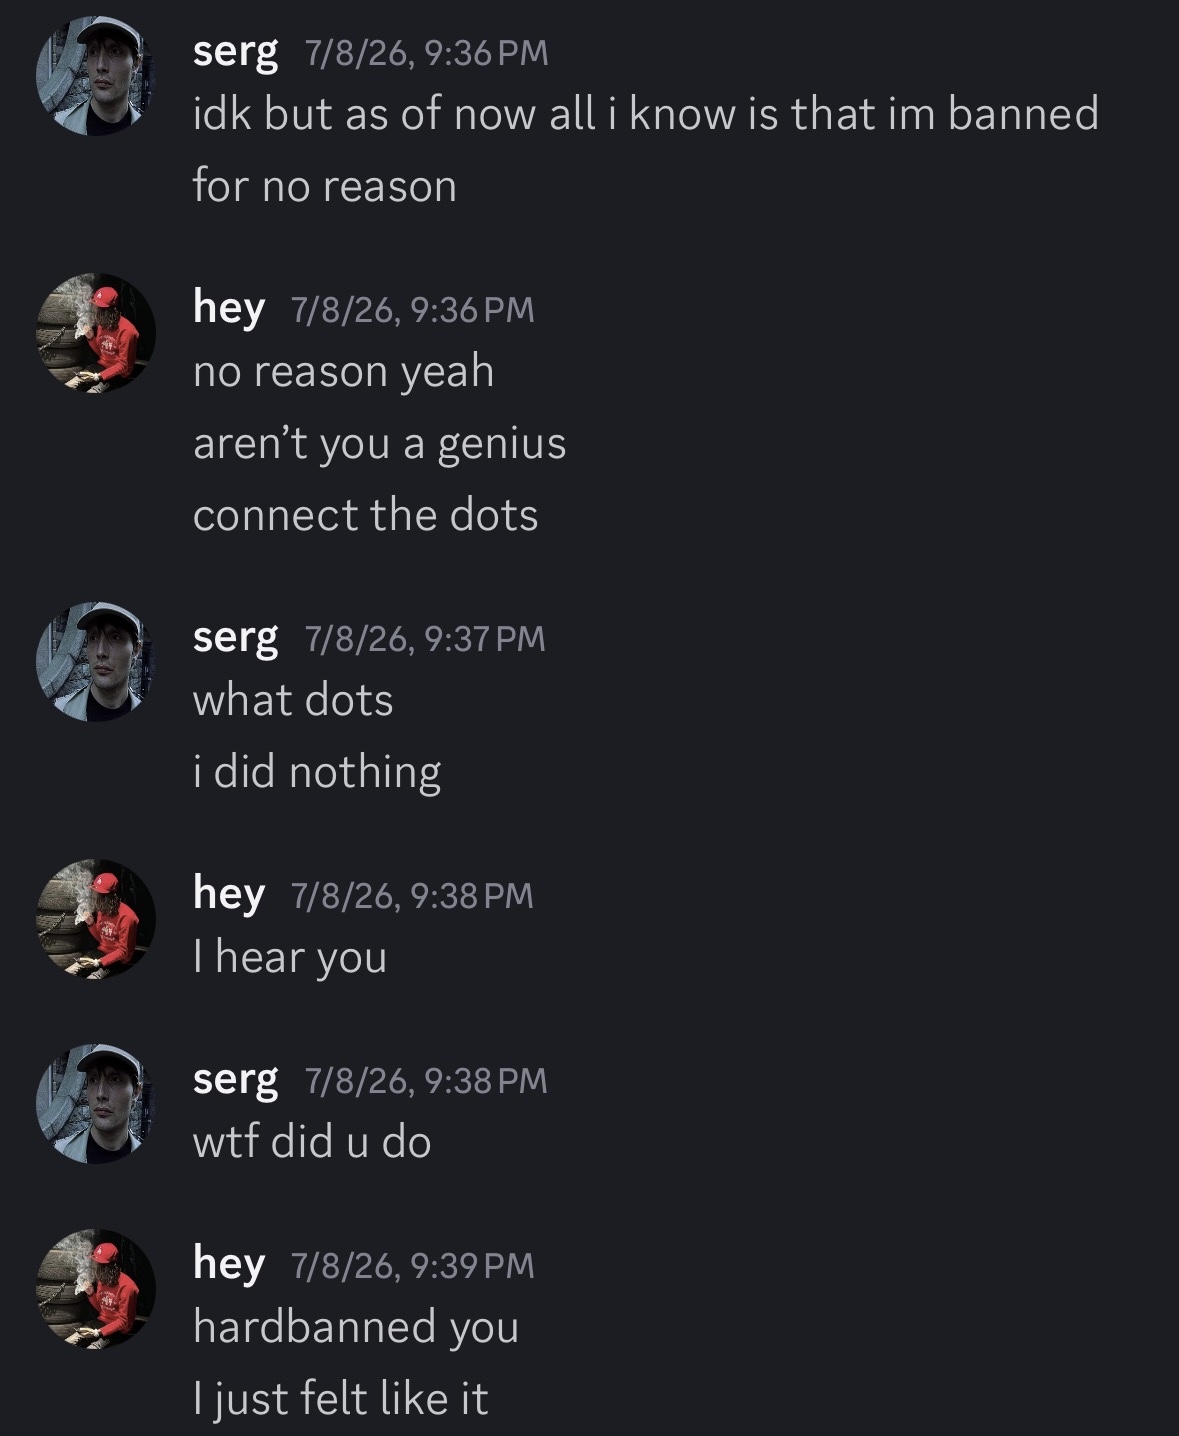The height and width of the screenshot is (1436, 1179).
Task: Click the 'hardbanned you' message
Action: (356, 1327)
